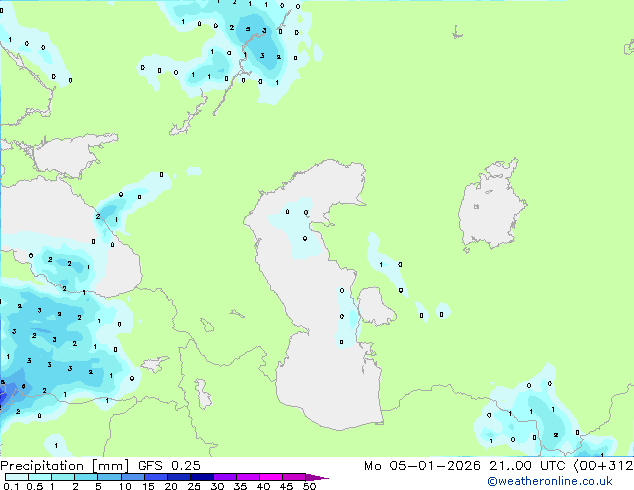Click legend scale label '0.1'
The width and height of the screenshot is (634, 490).
coord(11,486)
